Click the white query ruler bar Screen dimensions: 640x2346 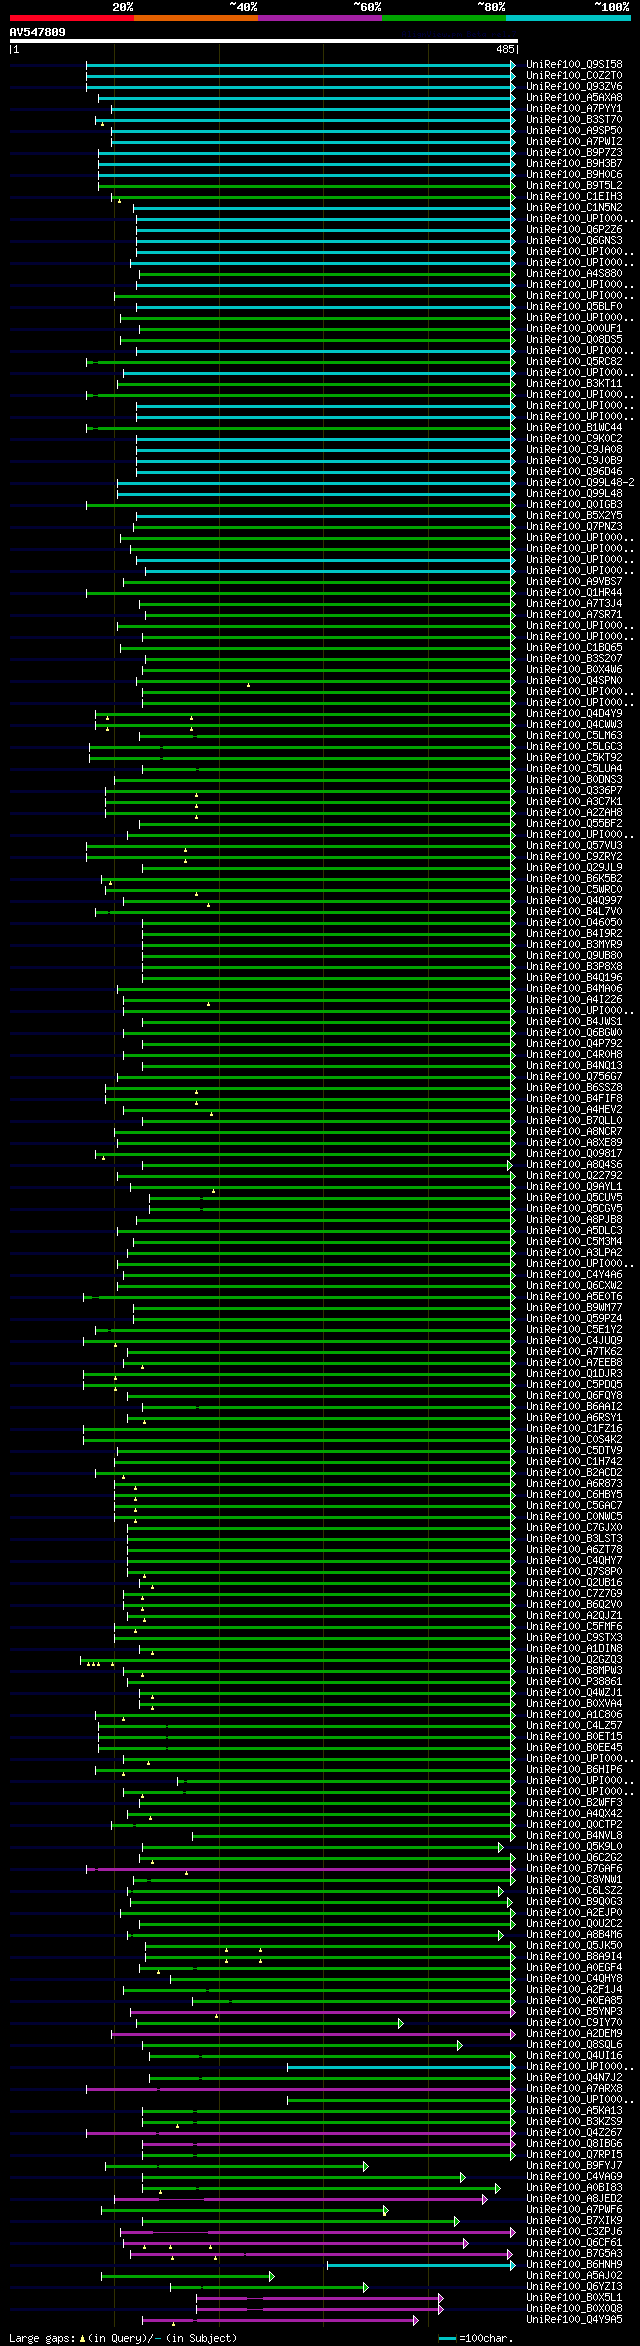coord(263,41)
